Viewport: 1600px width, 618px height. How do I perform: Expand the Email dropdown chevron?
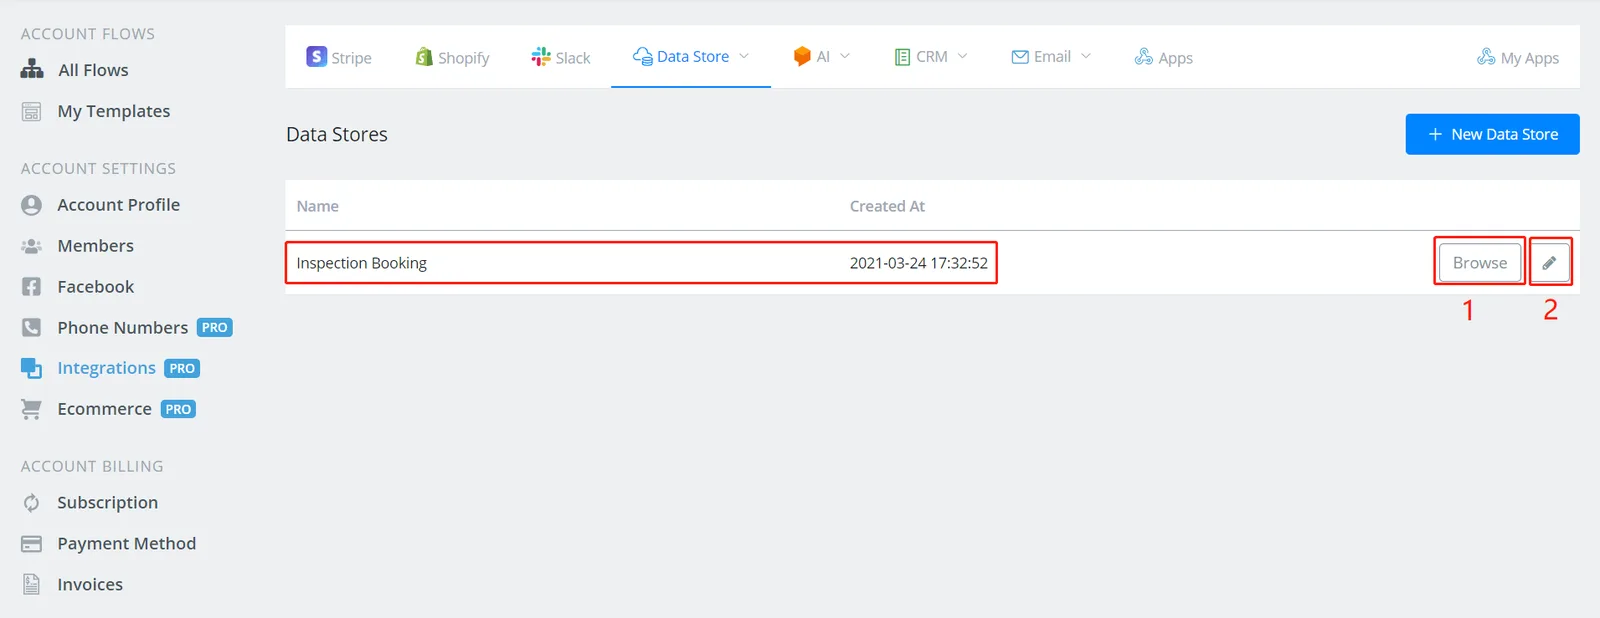[x=1086, y=57]
